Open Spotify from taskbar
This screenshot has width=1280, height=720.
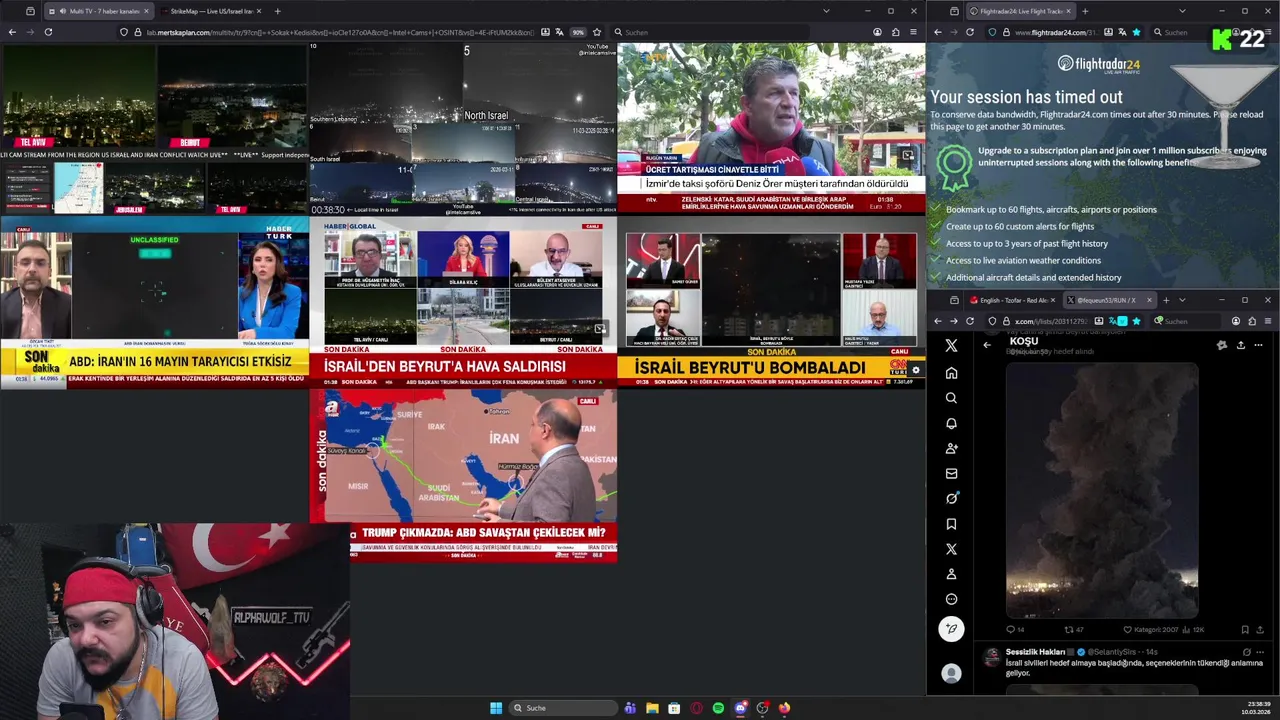718,708
